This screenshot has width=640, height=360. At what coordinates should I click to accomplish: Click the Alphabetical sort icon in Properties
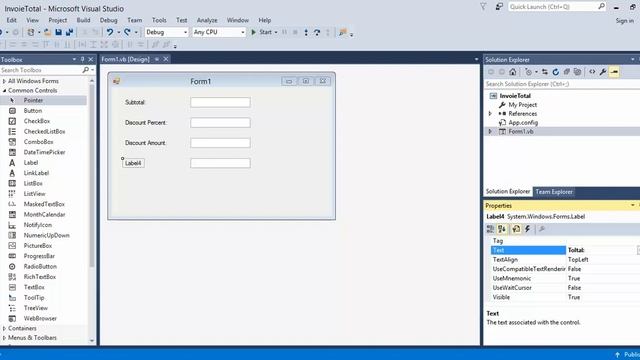502,229
